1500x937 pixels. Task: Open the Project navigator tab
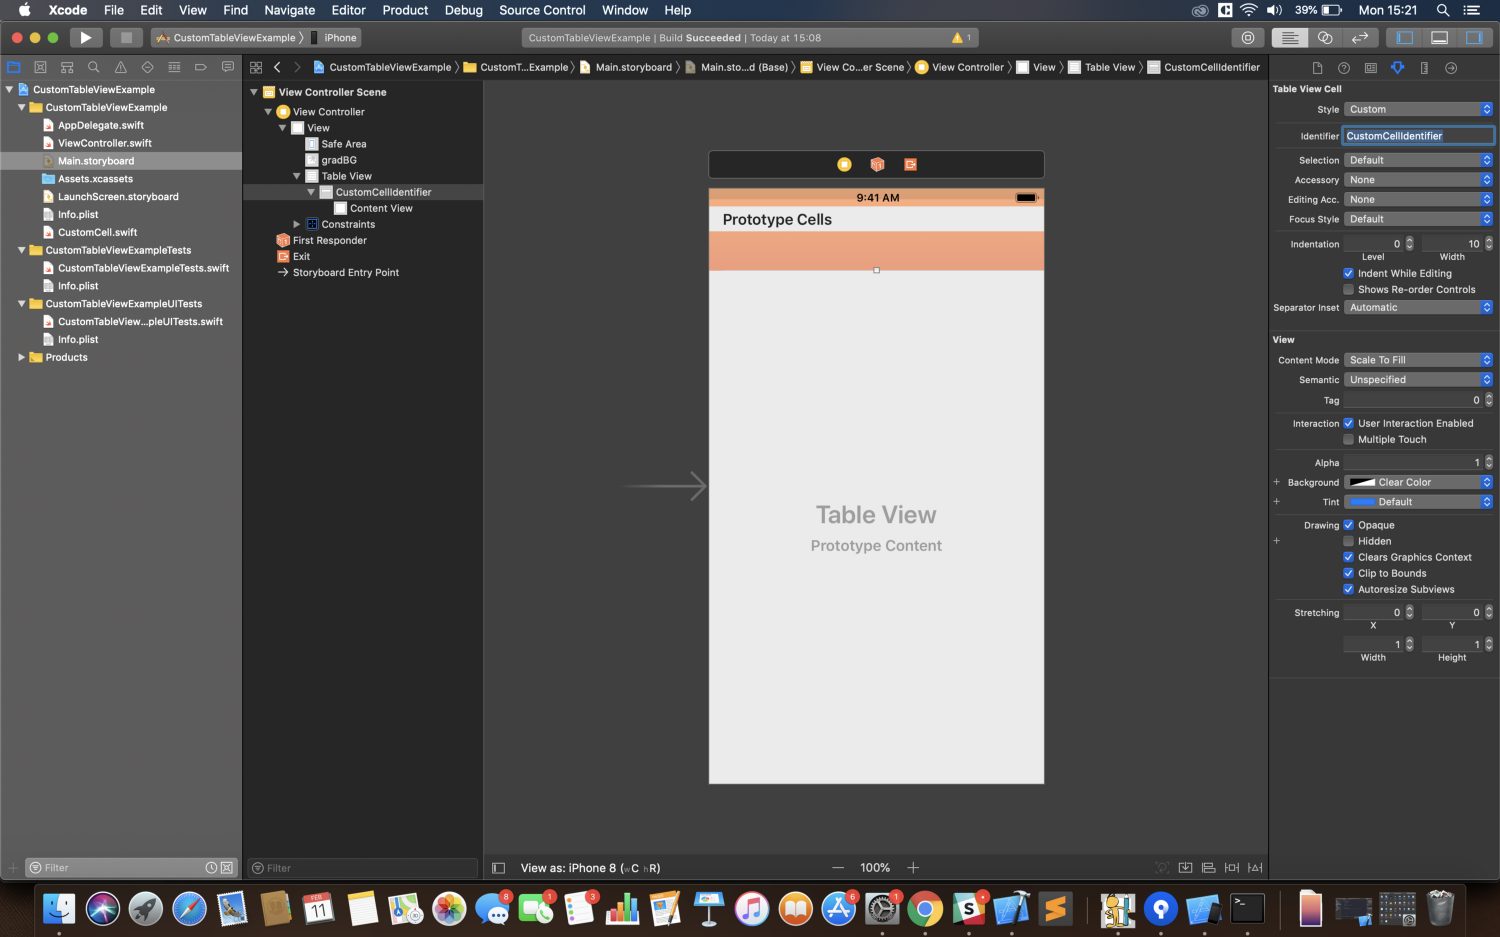coord(14,67)
